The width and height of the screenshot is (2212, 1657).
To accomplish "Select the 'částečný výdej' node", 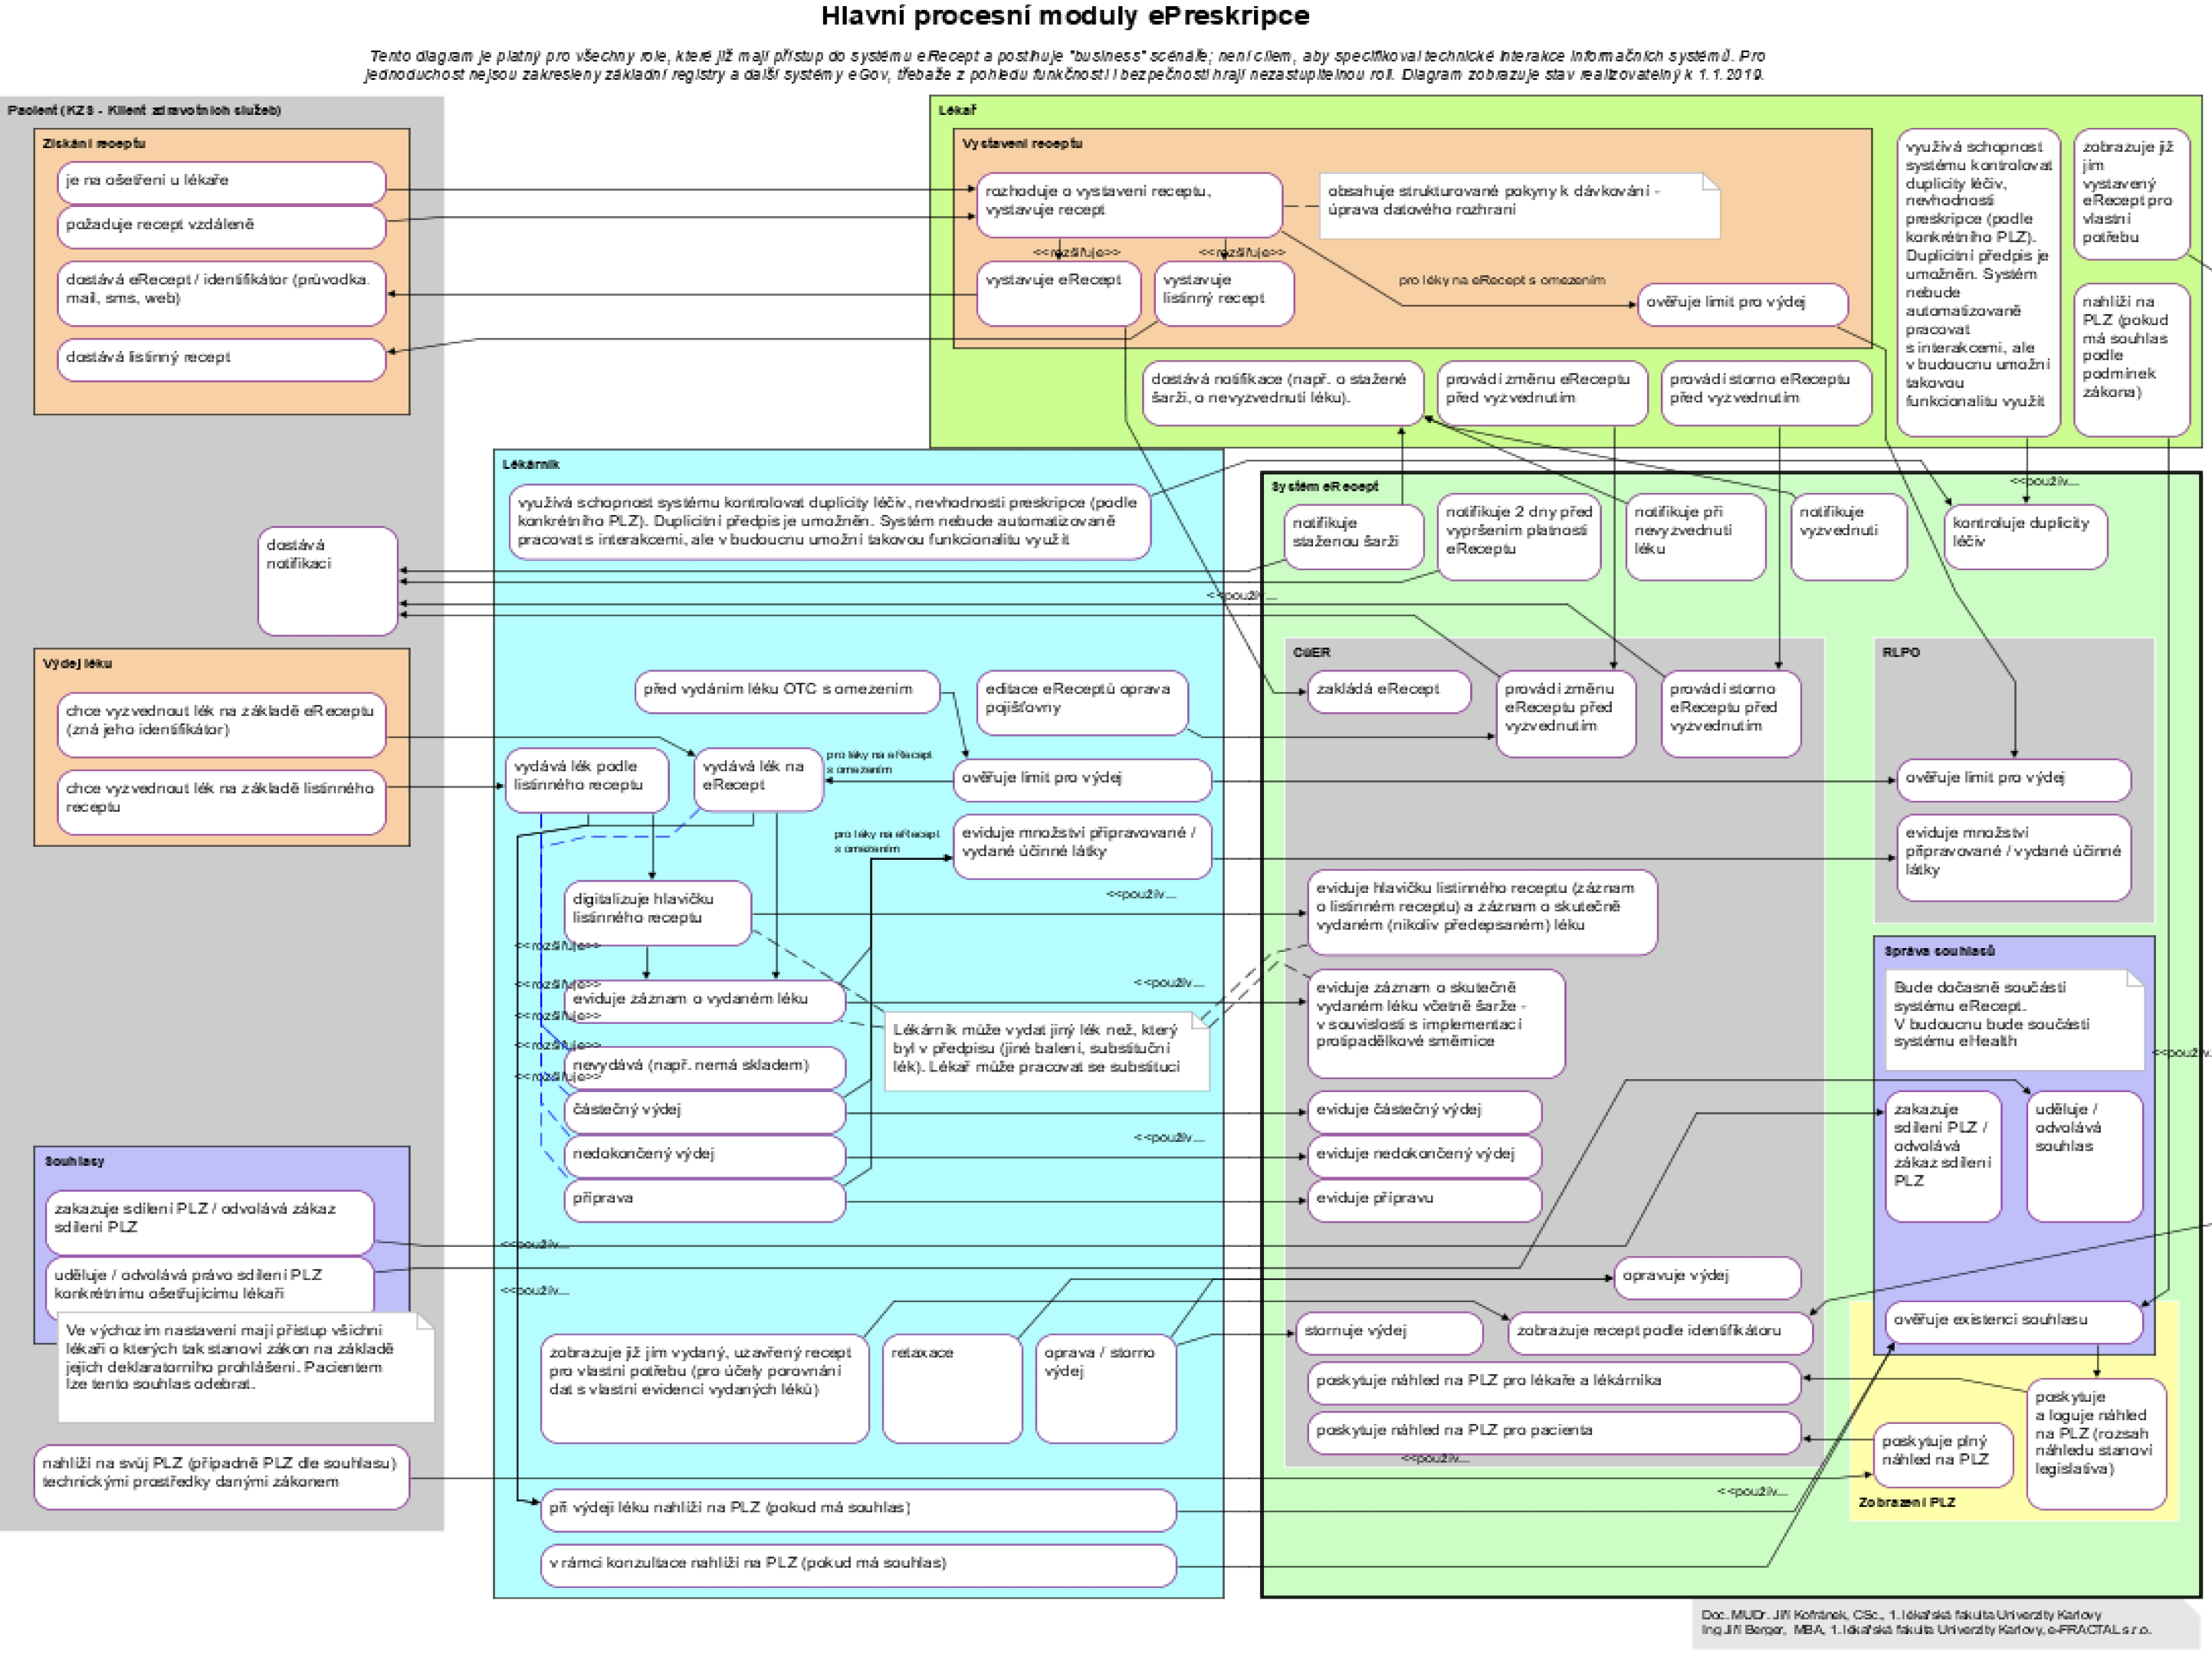I will [x=704, y=1111].
